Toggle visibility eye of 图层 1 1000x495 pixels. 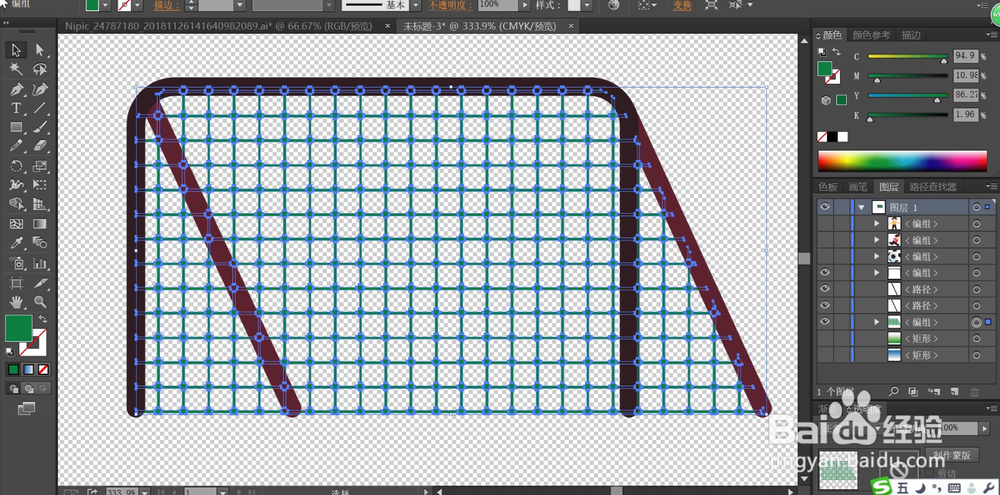click(x=825, y=207)
